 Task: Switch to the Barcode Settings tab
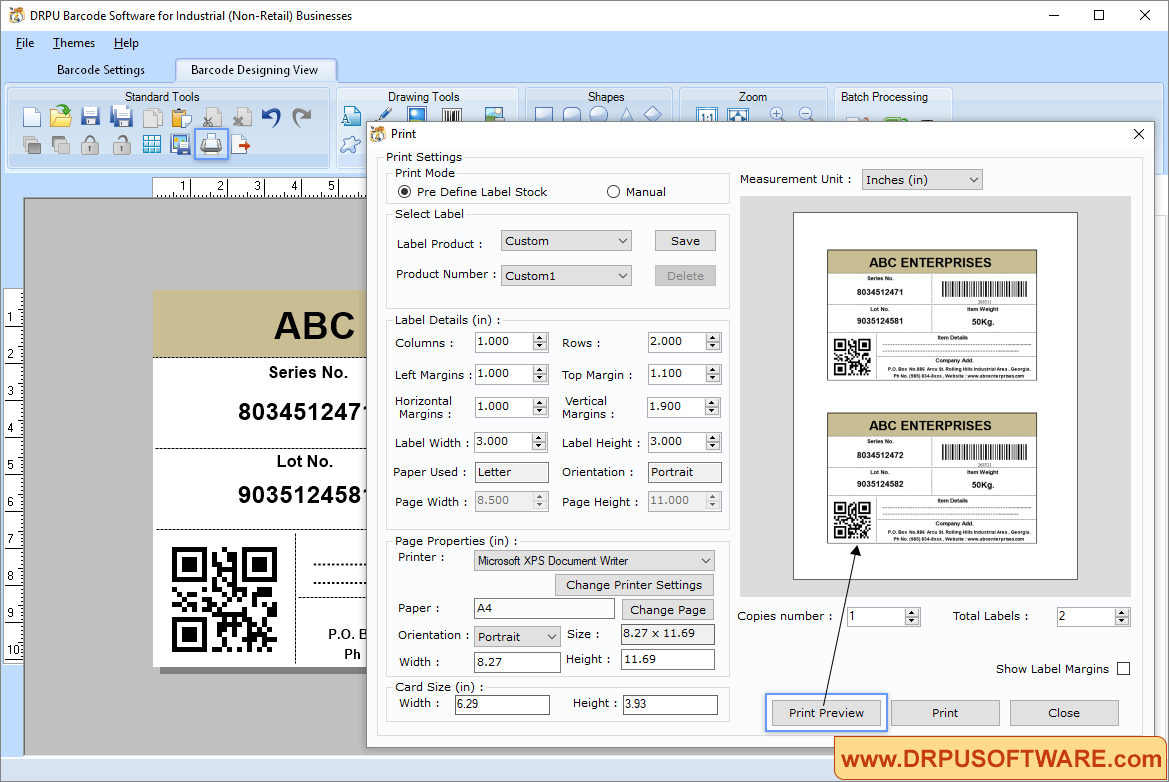(x=101, y=70)
